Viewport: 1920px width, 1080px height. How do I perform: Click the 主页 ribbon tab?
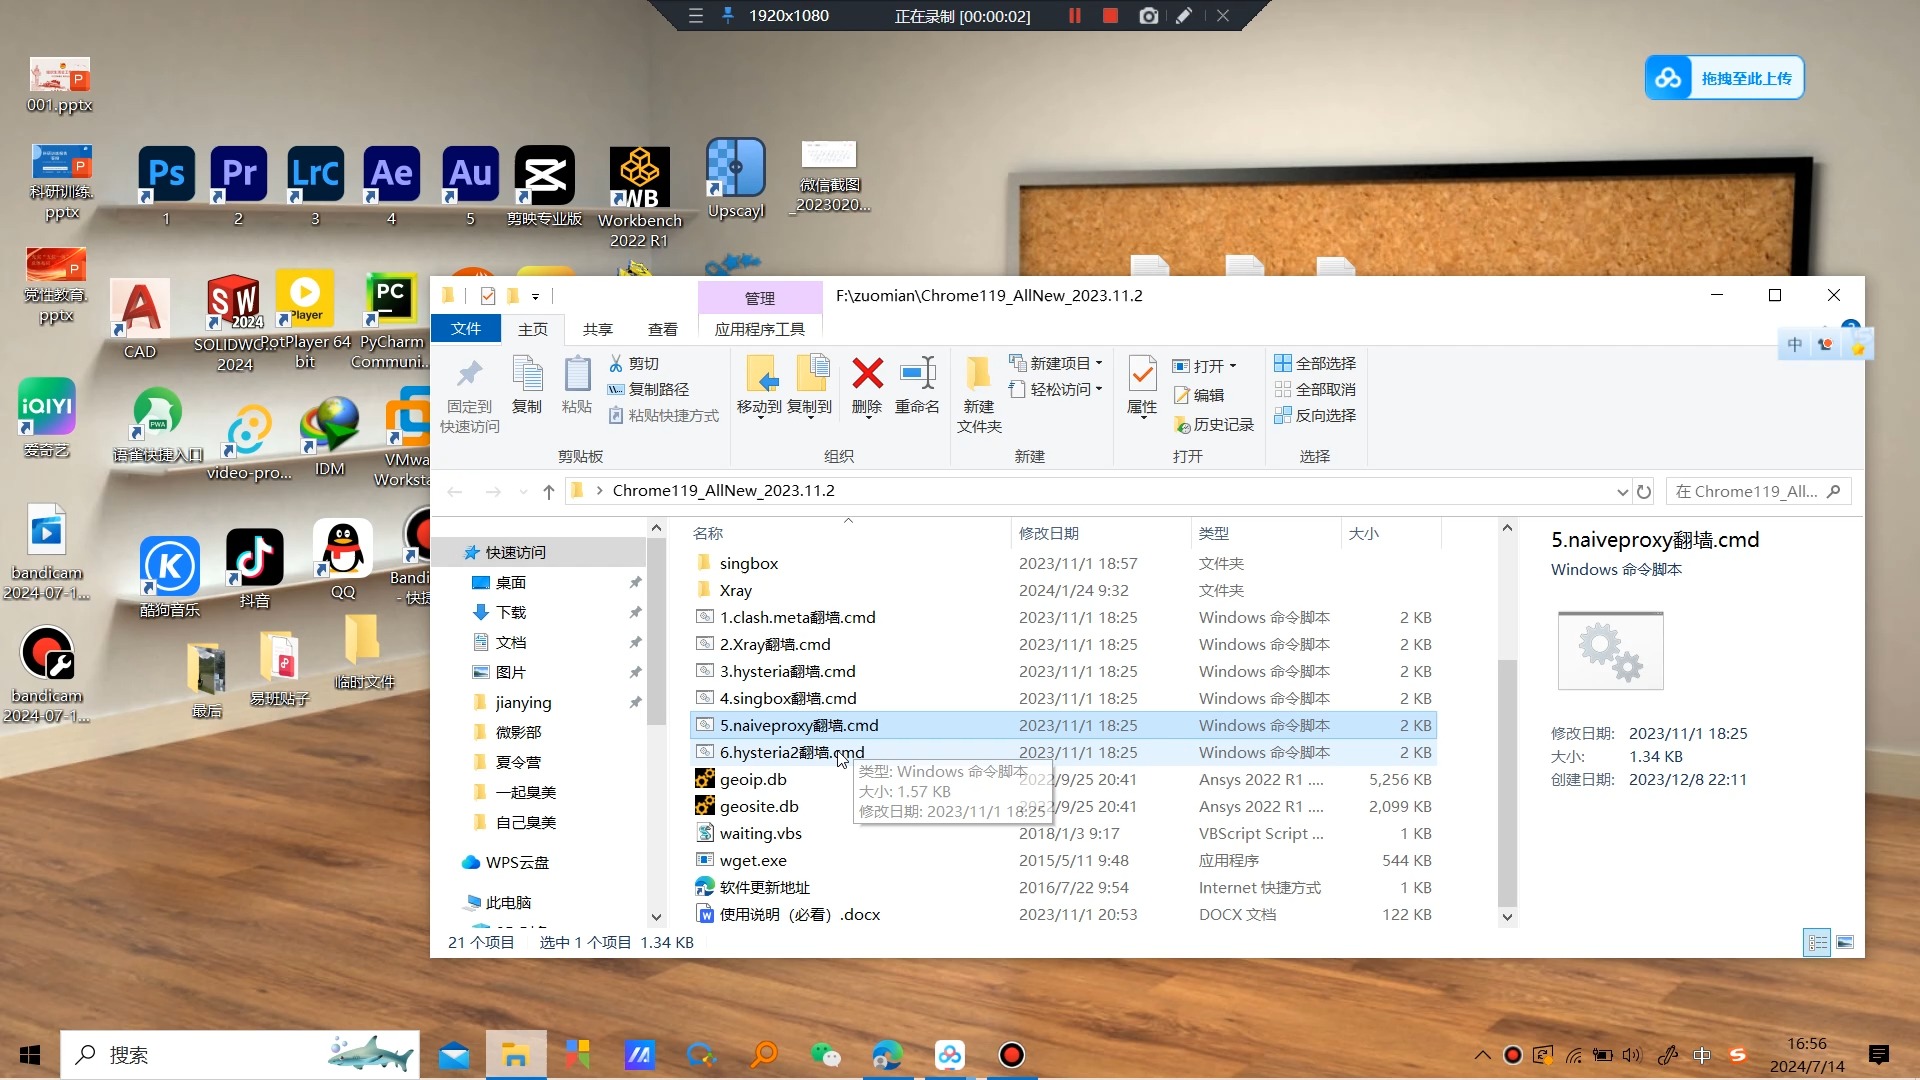(534, 330)
